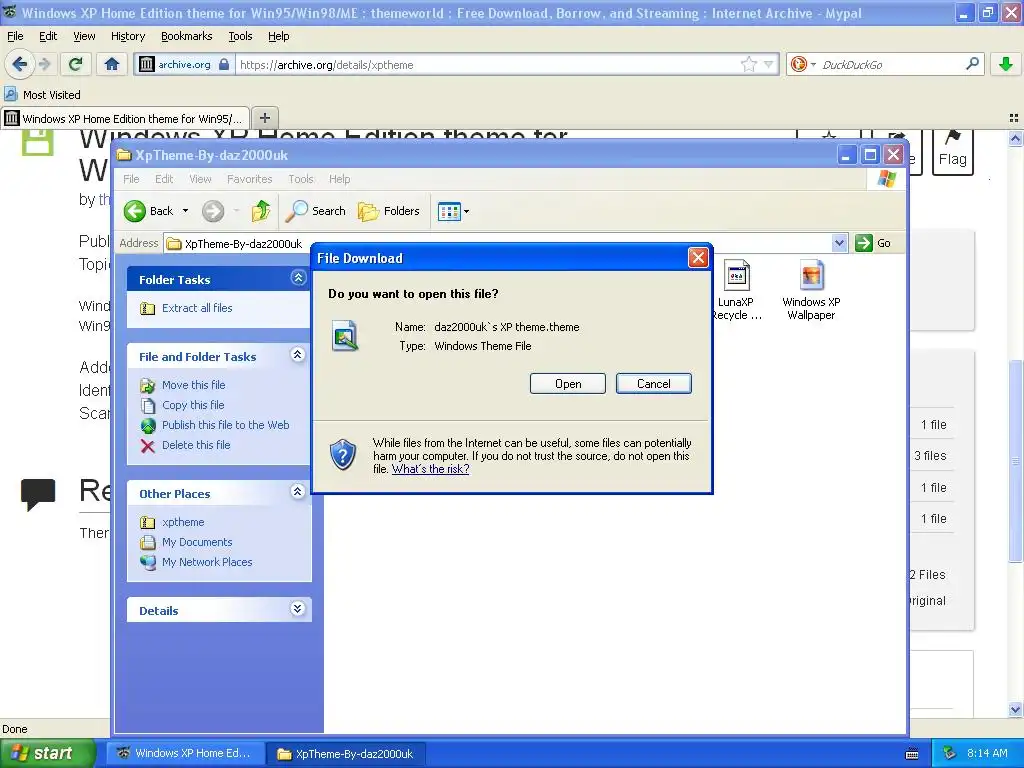Go back in Mypal browser
Image resolution: width=1024 pixels, height=768 pixels.
pyautogui.click(x=20, y=64)
